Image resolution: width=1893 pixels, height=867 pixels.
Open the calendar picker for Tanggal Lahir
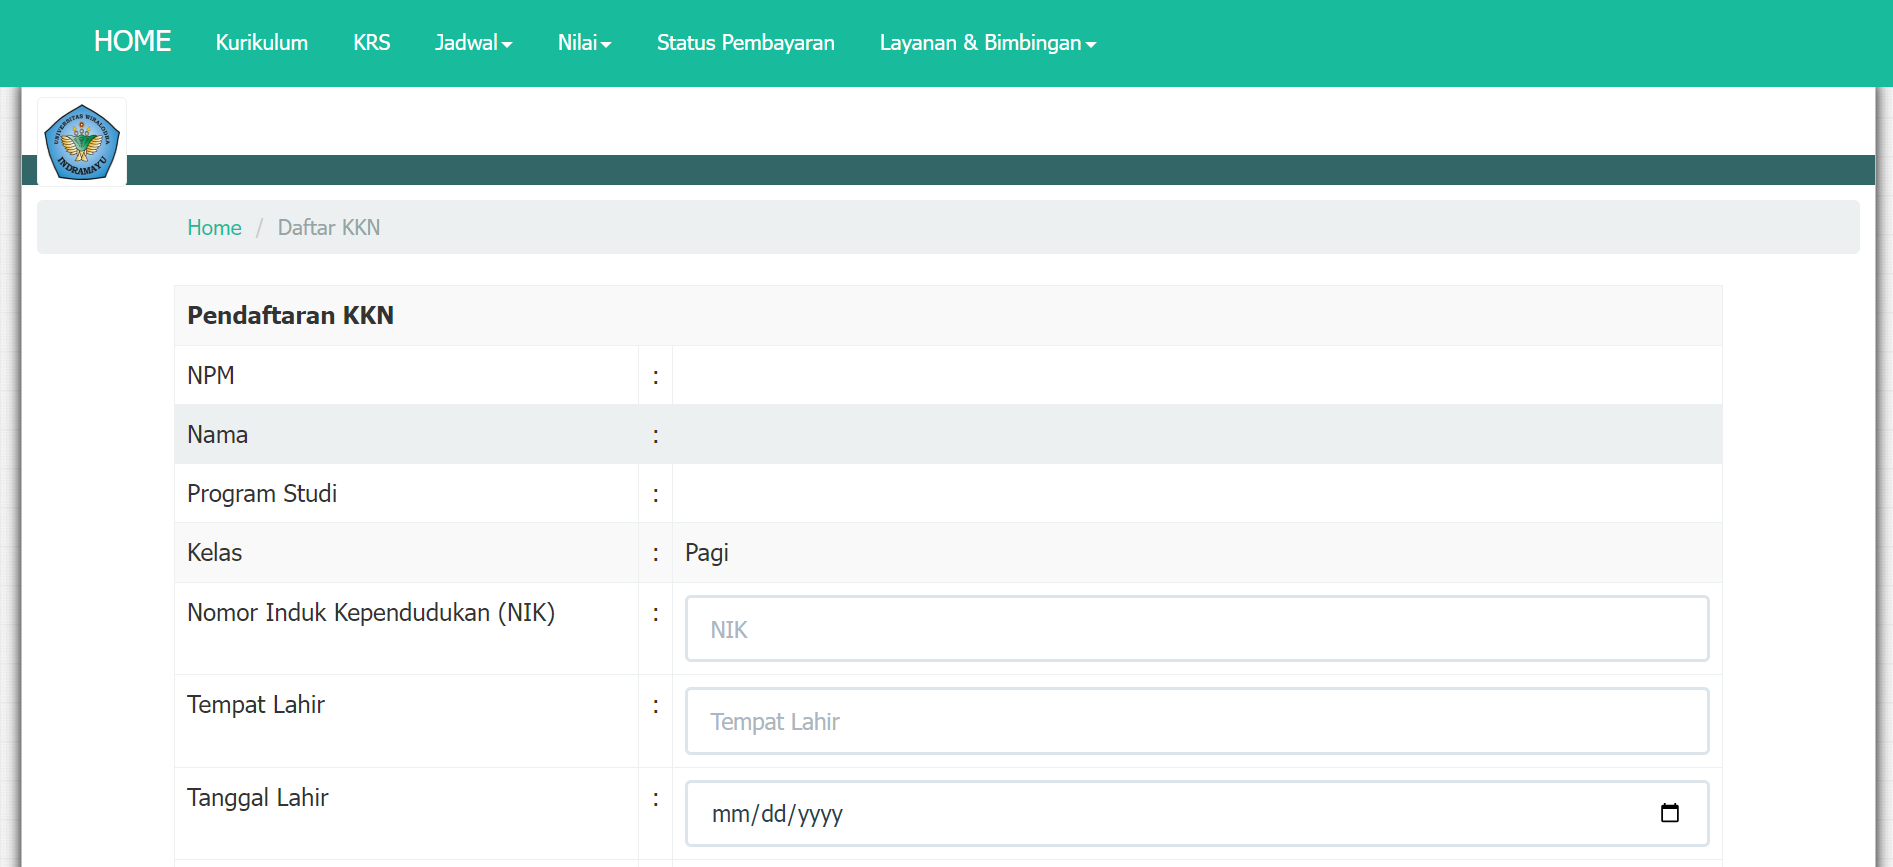pyautogui.click(x=1669, y=813)
